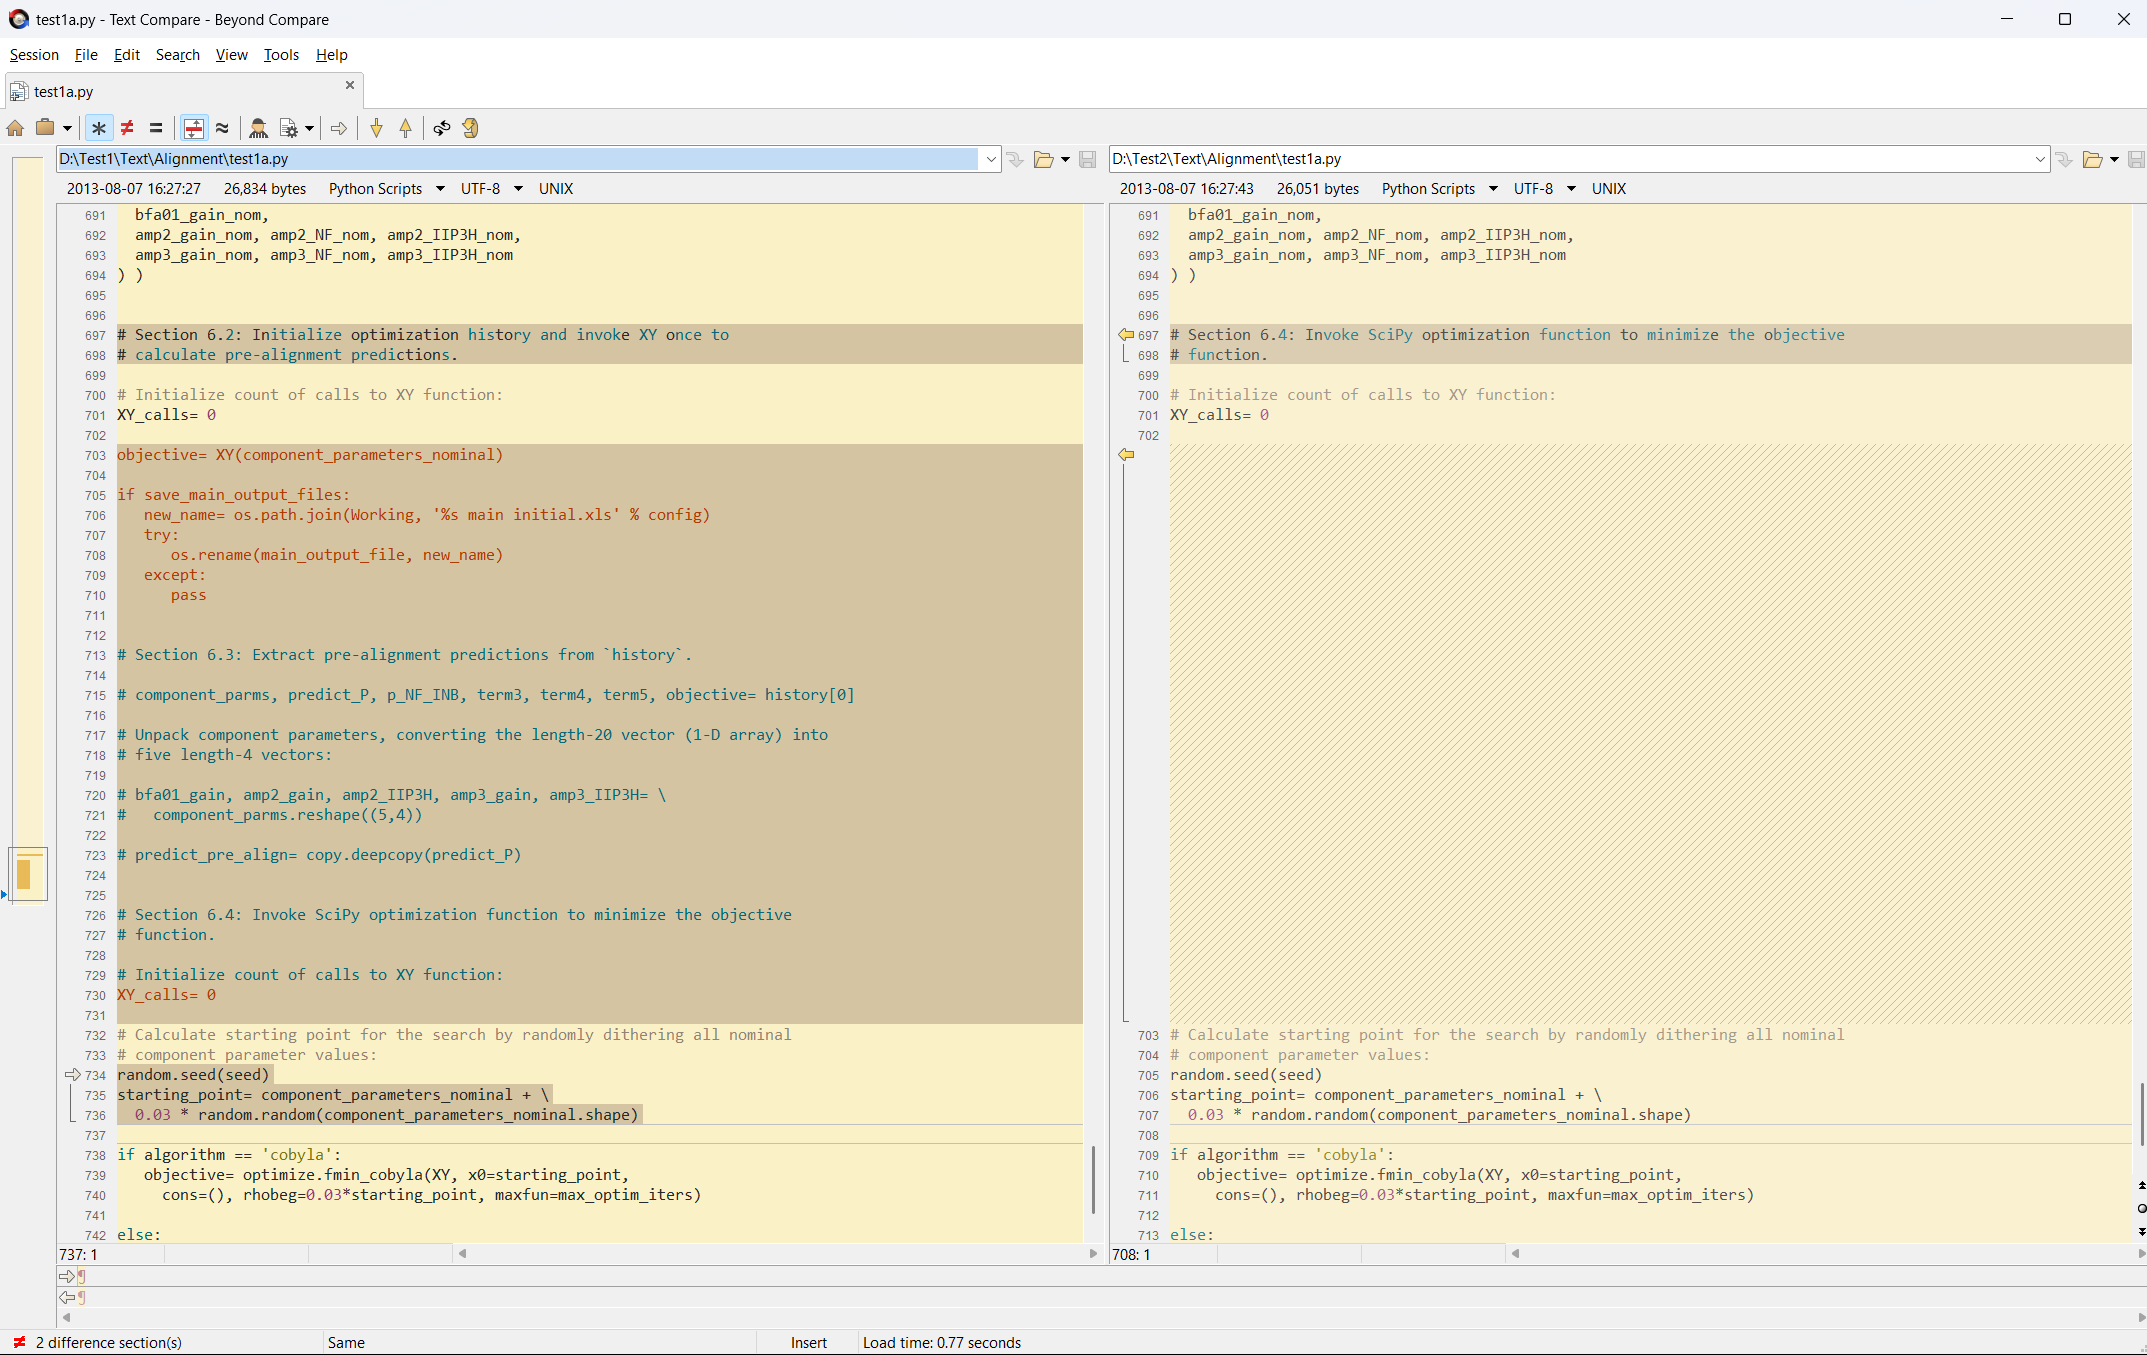
Task: Click left pane vertical scrollbar thumb
Action: click(1093, 1180)
